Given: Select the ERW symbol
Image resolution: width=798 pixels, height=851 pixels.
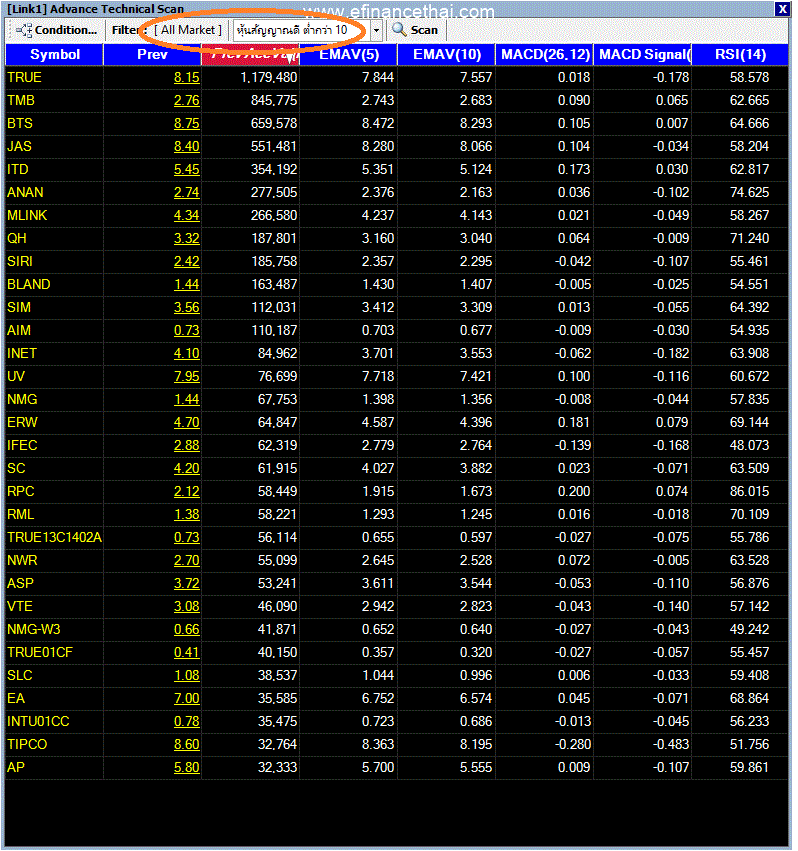Looking at the screenshot, I should 23,422.
